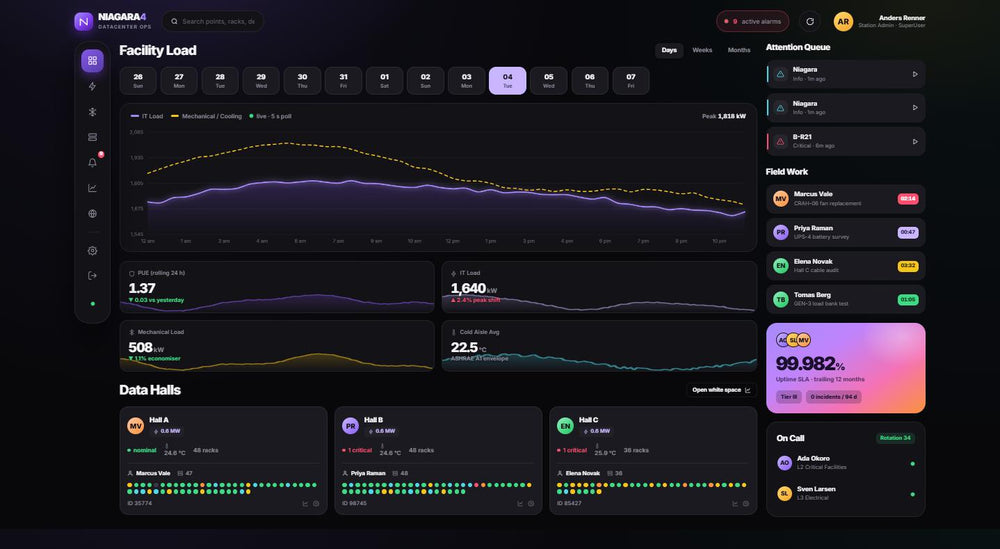Image resolution: width=1000 pixels, height=549 pixels.
Task: Click ID 35774 on Hall A card
Action: click(x=140, y=504)
